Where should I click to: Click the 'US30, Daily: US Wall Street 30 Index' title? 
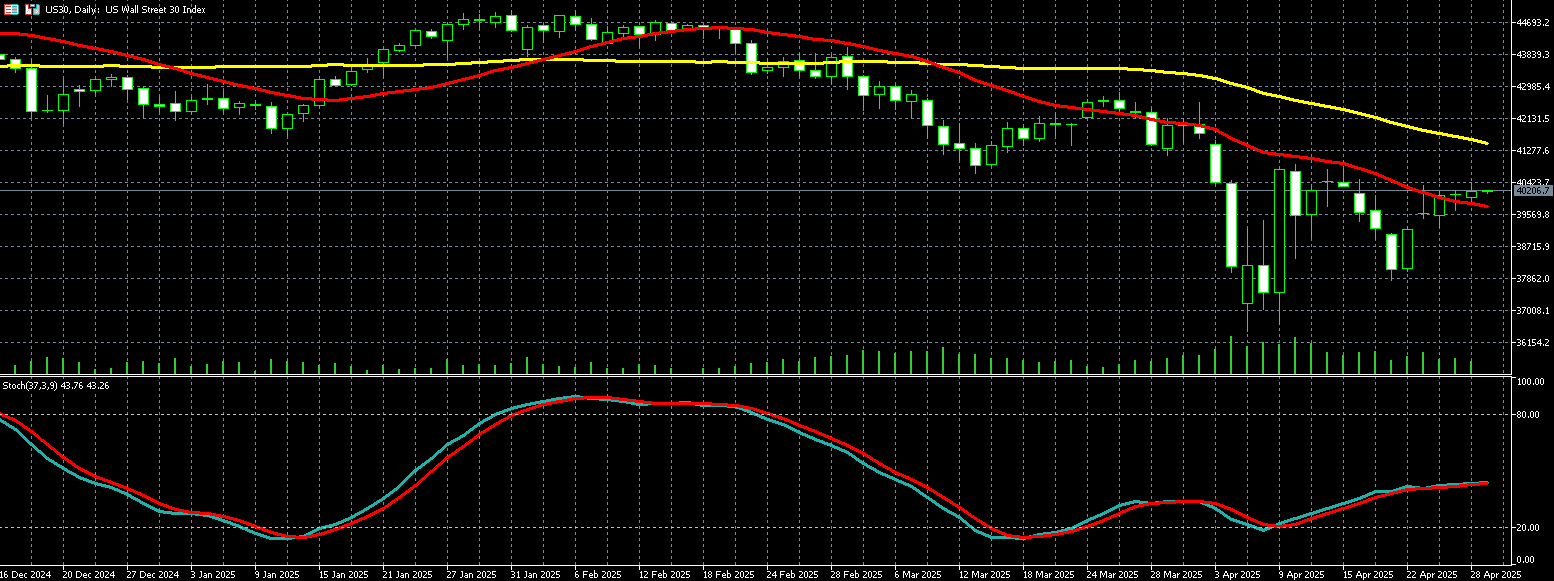point(127,10)
